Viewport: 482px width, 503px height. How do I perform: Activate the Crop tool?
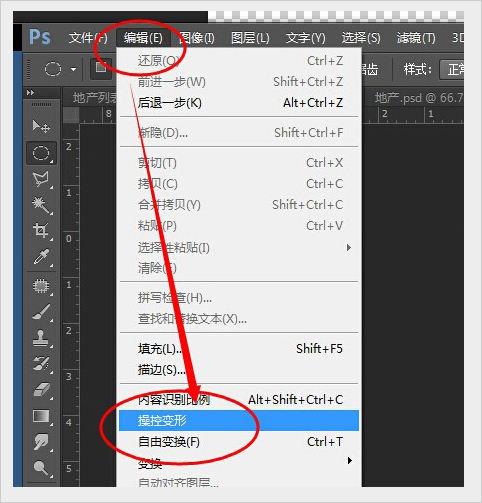click(41, 230)
